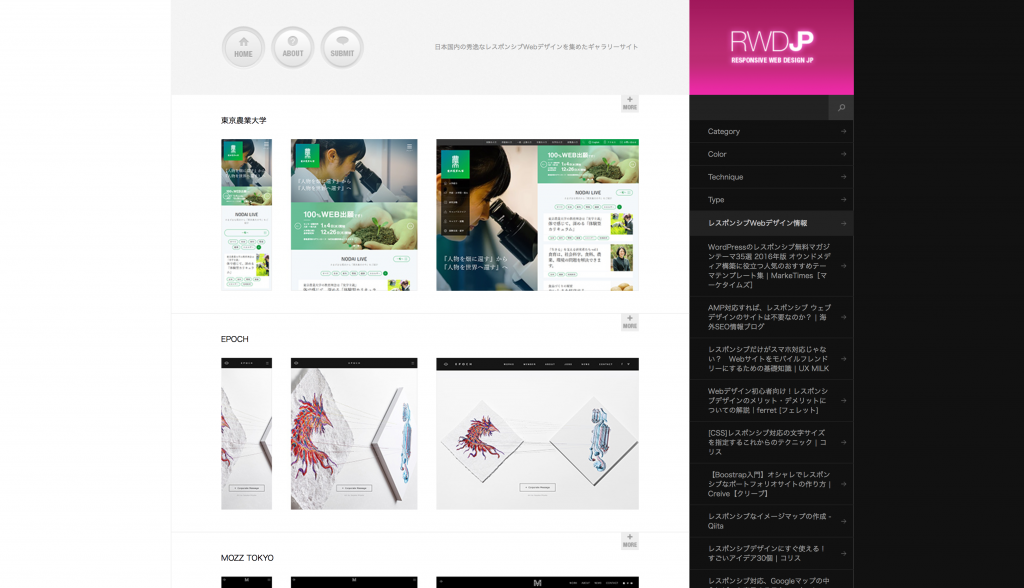Open the UX MILK mobile-friendly article link
This screenshot has height=588, width=1024.
click(771, 359)
